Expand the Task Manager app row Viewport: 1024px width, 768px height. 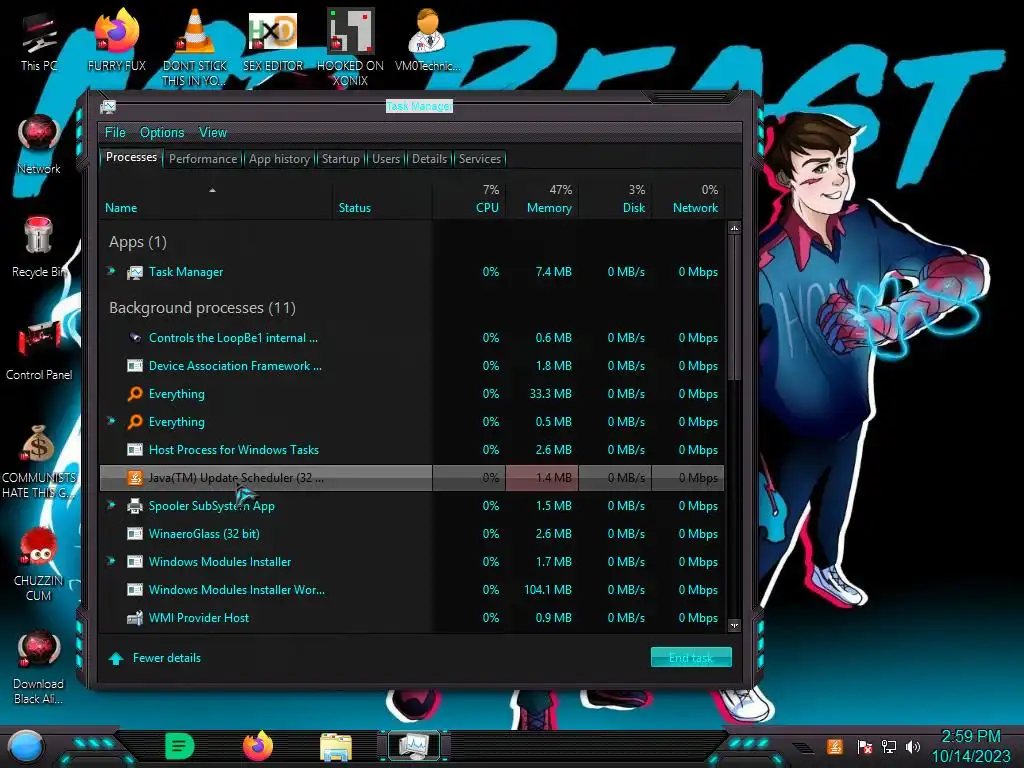[x=111, y=271]
